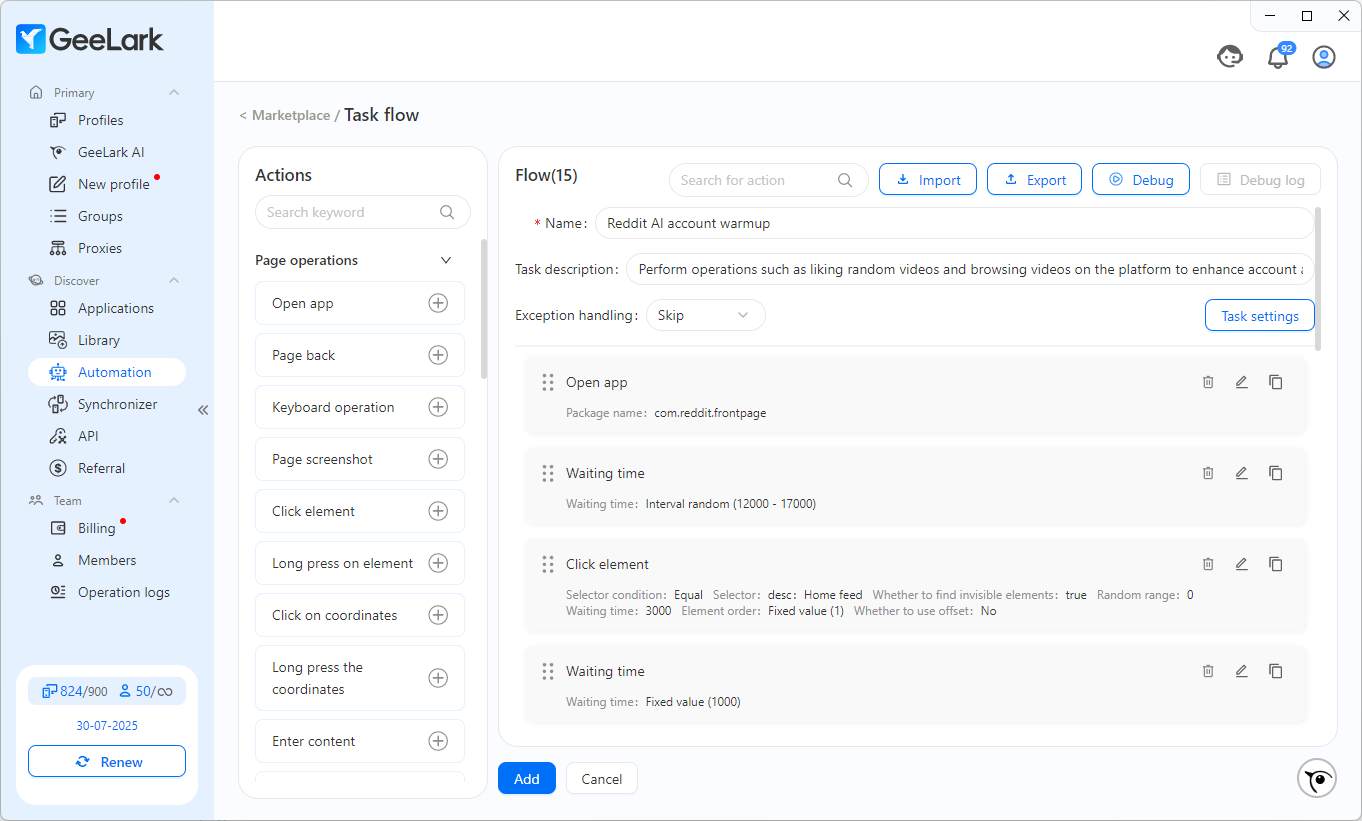Go back to Marketplace breadcrumb
Viewport: 1362px width, 821px height.
(291, 115)
